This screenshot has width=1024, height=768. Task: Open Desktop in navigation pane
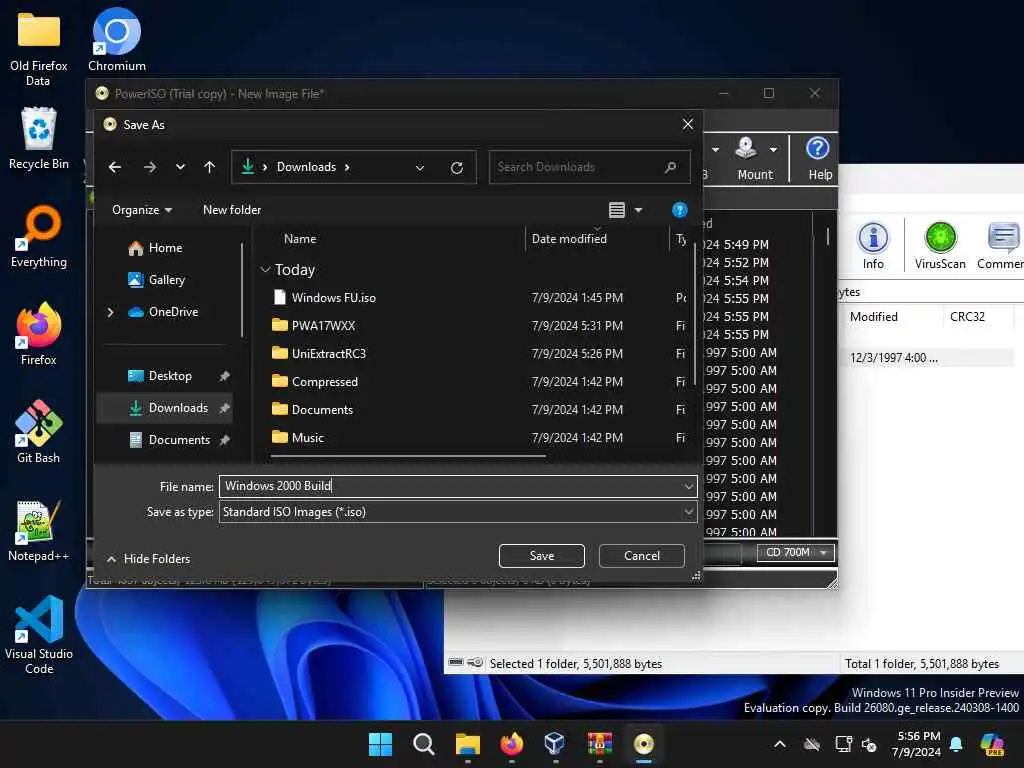tap(169, 376)
